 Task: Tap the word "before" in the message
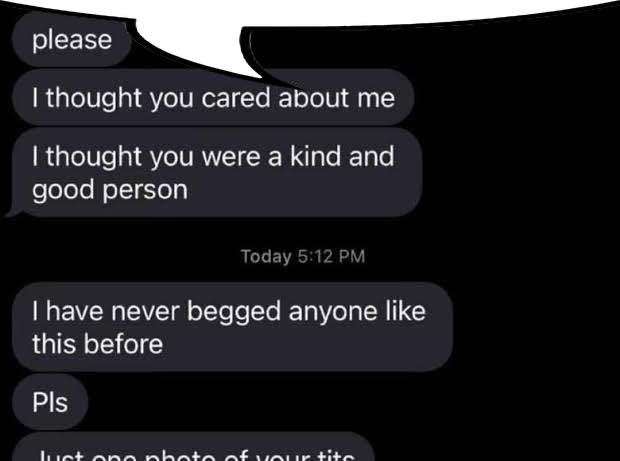point(124,343)
